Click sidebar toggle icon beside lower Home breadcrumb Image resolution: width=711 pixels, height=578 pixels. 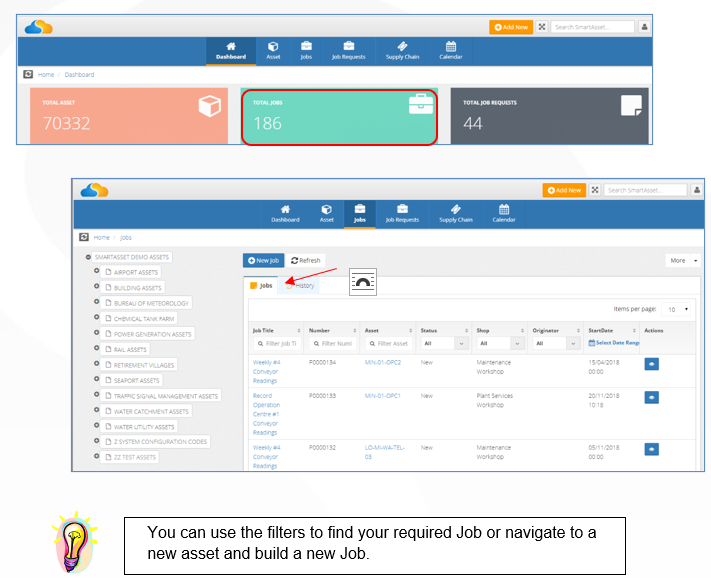pos(84,237)
